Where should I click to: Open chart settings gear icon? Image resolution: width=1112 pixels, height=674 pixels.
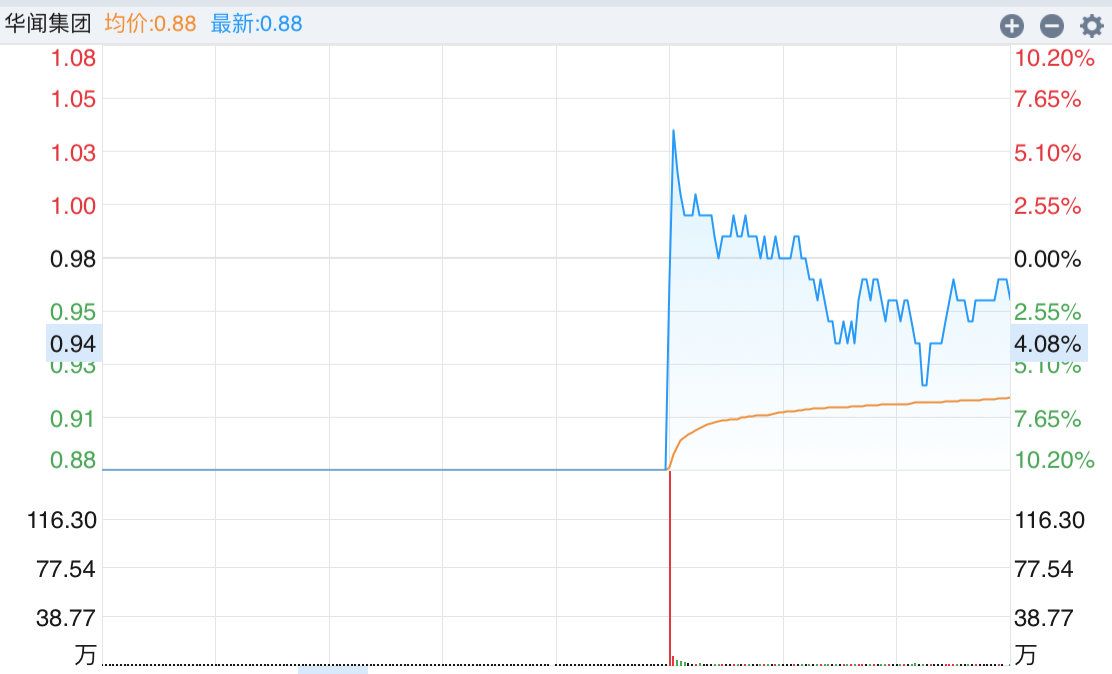click(1091, 26)
